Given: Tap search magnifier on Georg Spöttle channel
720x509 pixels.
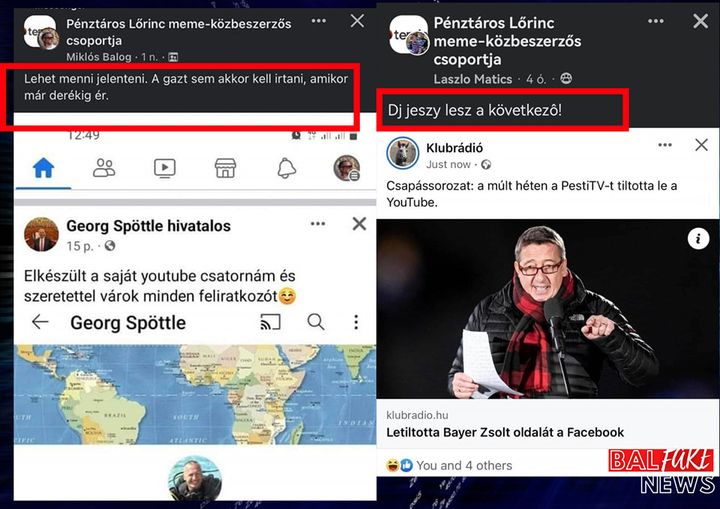Looking at the screenshot, I should pos(315,322).
